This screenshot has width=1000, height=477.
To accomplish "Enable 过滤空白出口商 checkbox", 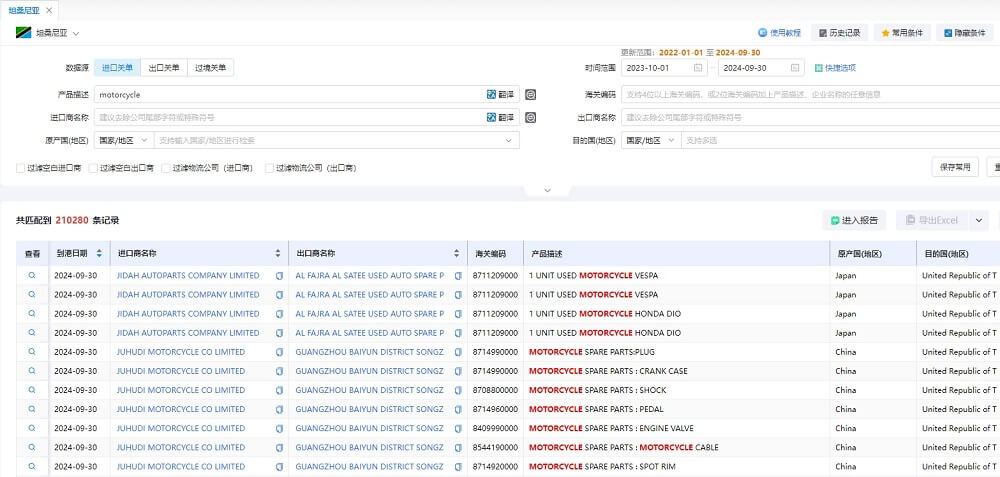I will 93,168.
